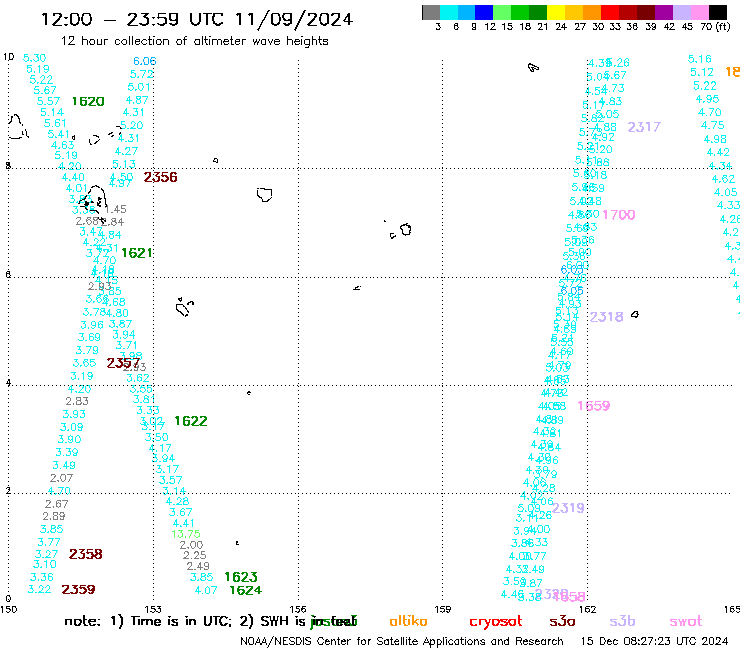Click the pink legend swatch above 45
Image resolution: width=740 pixels, height=650 pixels.
coord(700,12)
